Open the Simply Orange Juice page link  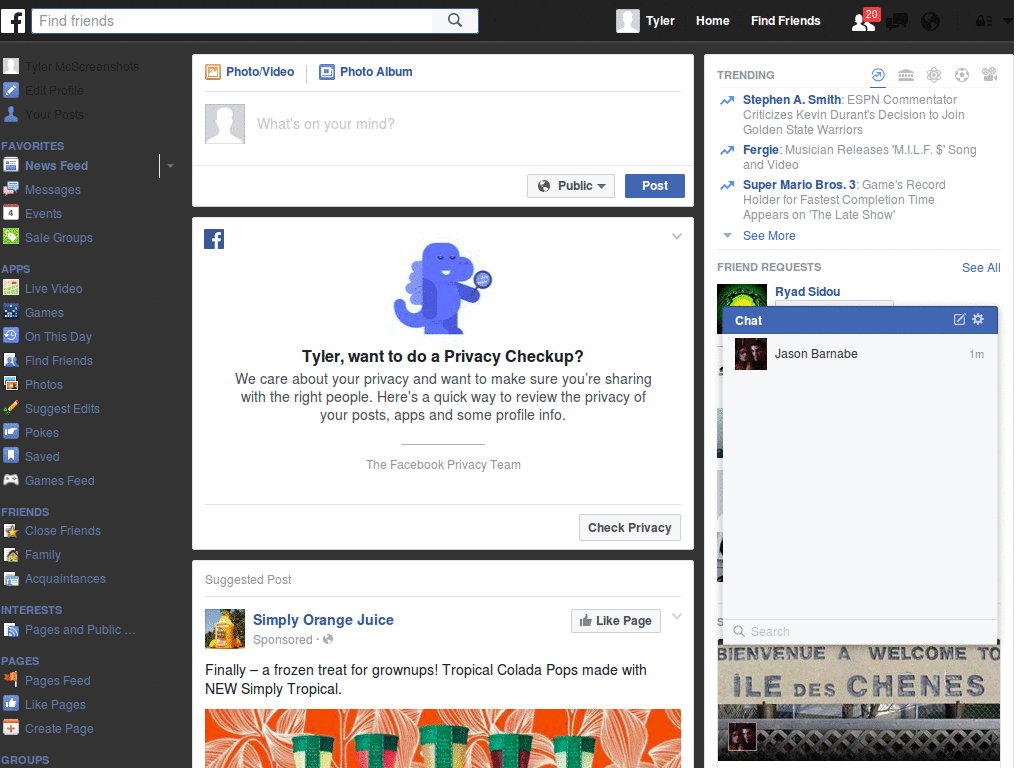(323, 620)
